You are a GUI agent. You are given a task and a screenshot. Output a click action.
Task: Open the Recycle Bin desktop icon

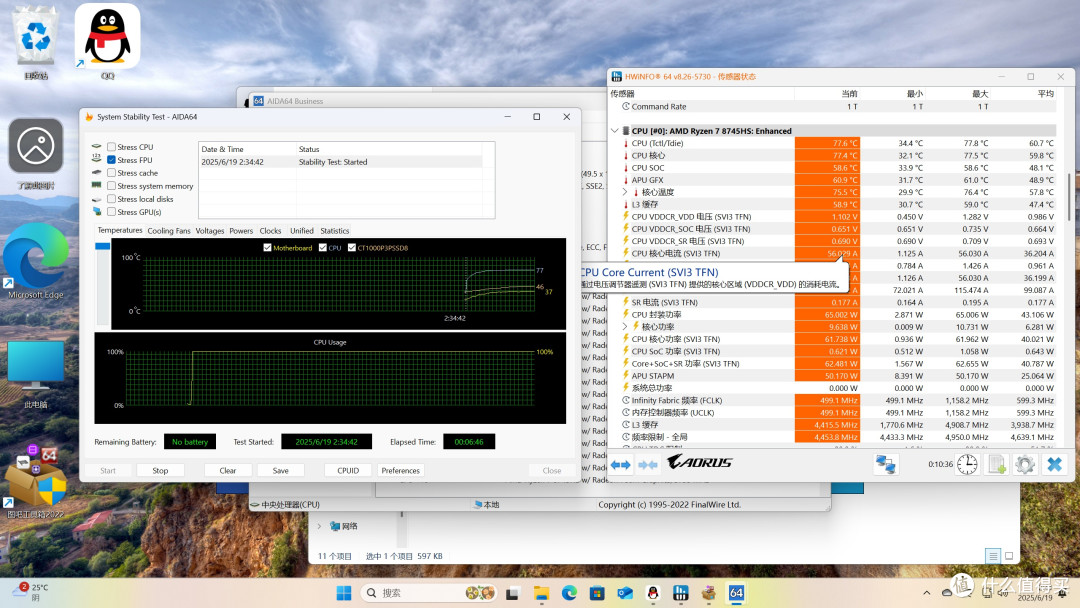[x=36, y=43]
